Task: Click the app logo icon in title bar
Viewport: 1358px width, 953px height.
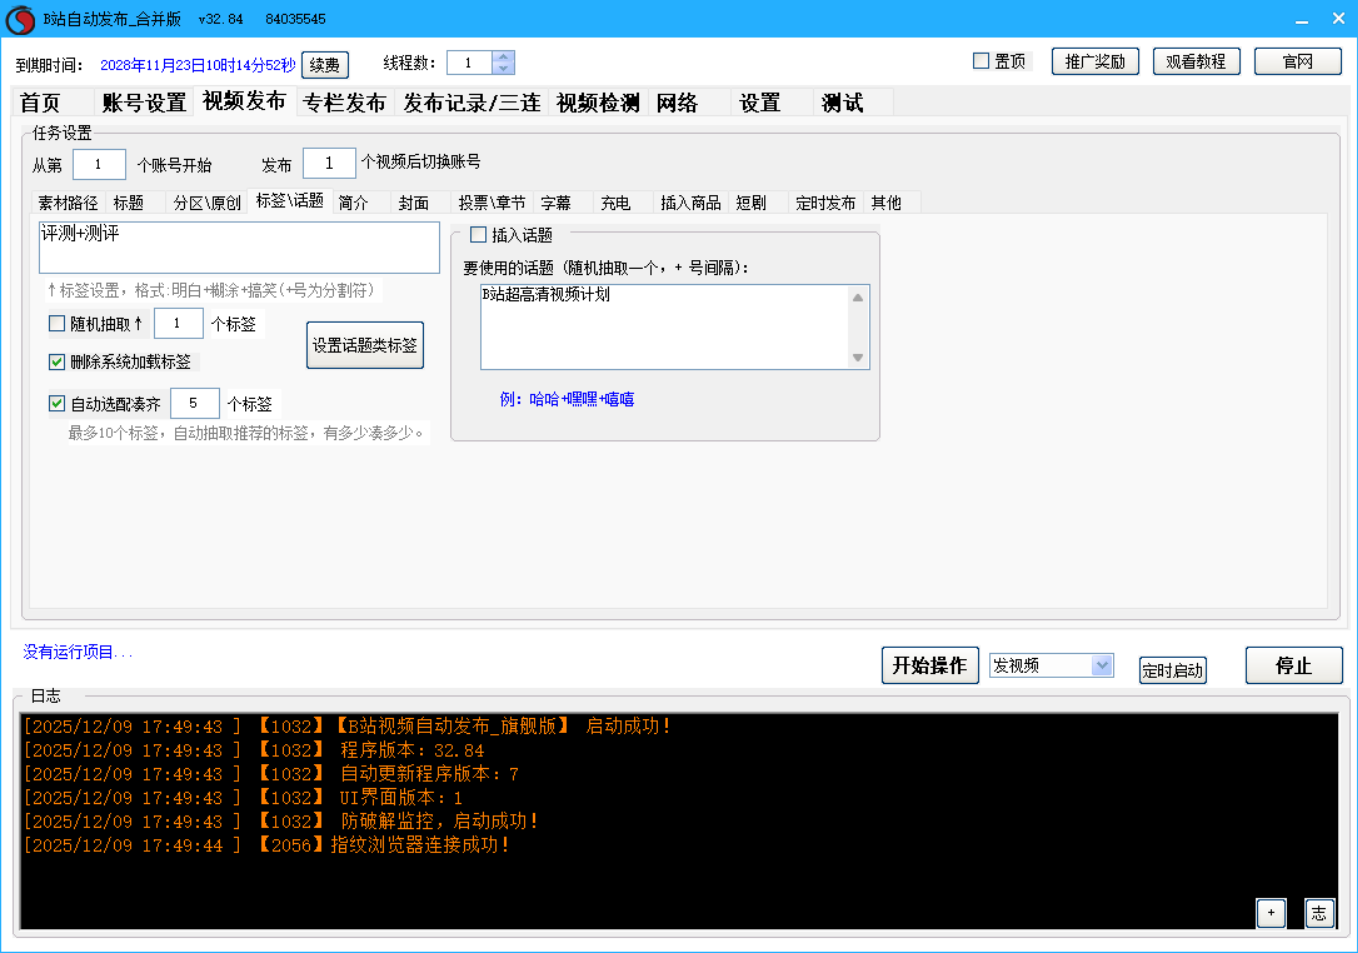Action: click(20, 19)
